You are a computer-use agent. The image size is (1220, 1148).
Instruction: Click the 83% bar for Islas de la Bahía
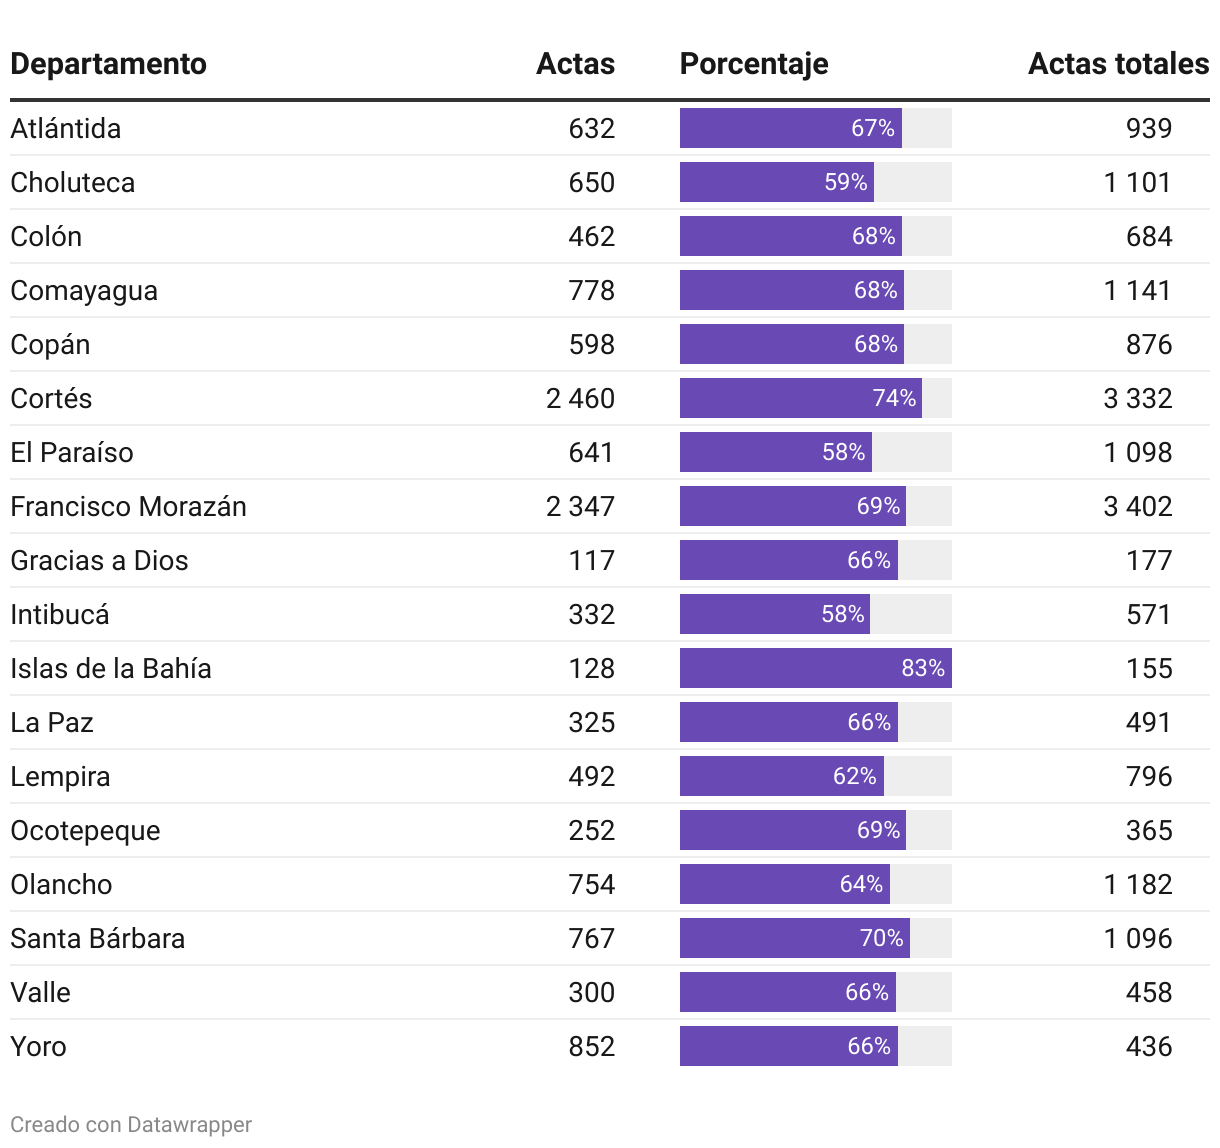(815, 668)
